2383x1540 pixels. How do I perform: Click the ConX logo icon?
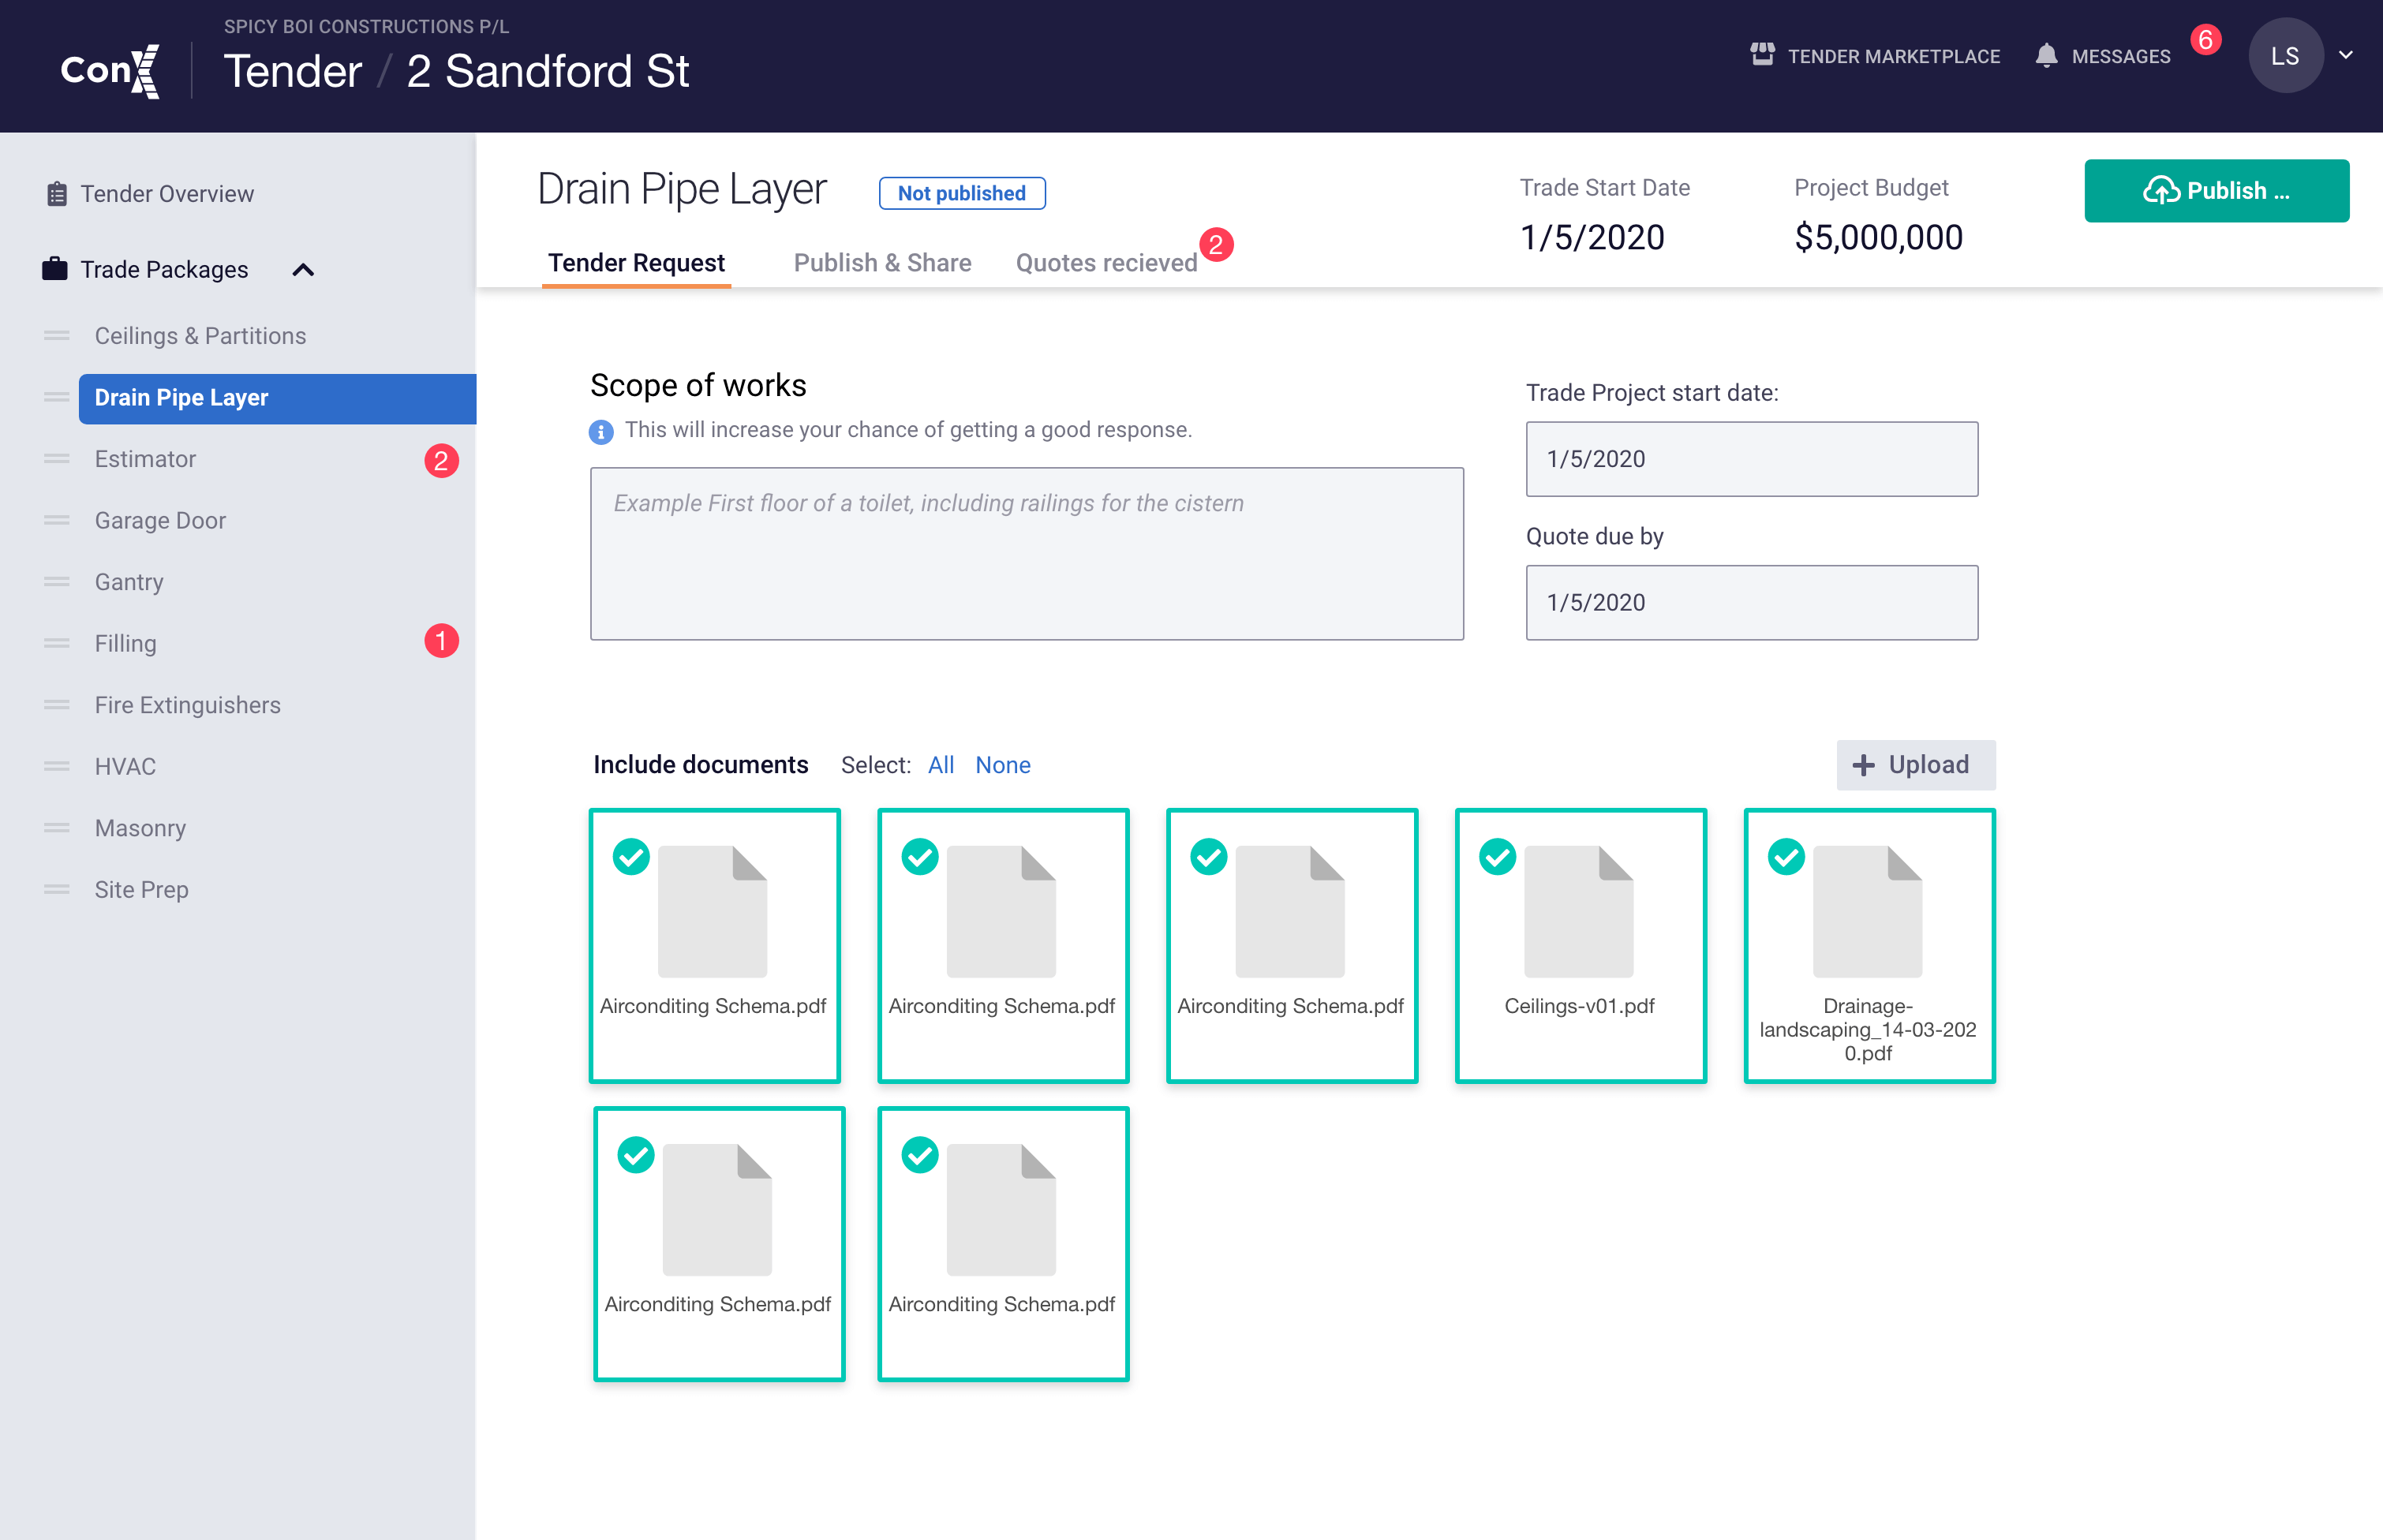[110, 70]
